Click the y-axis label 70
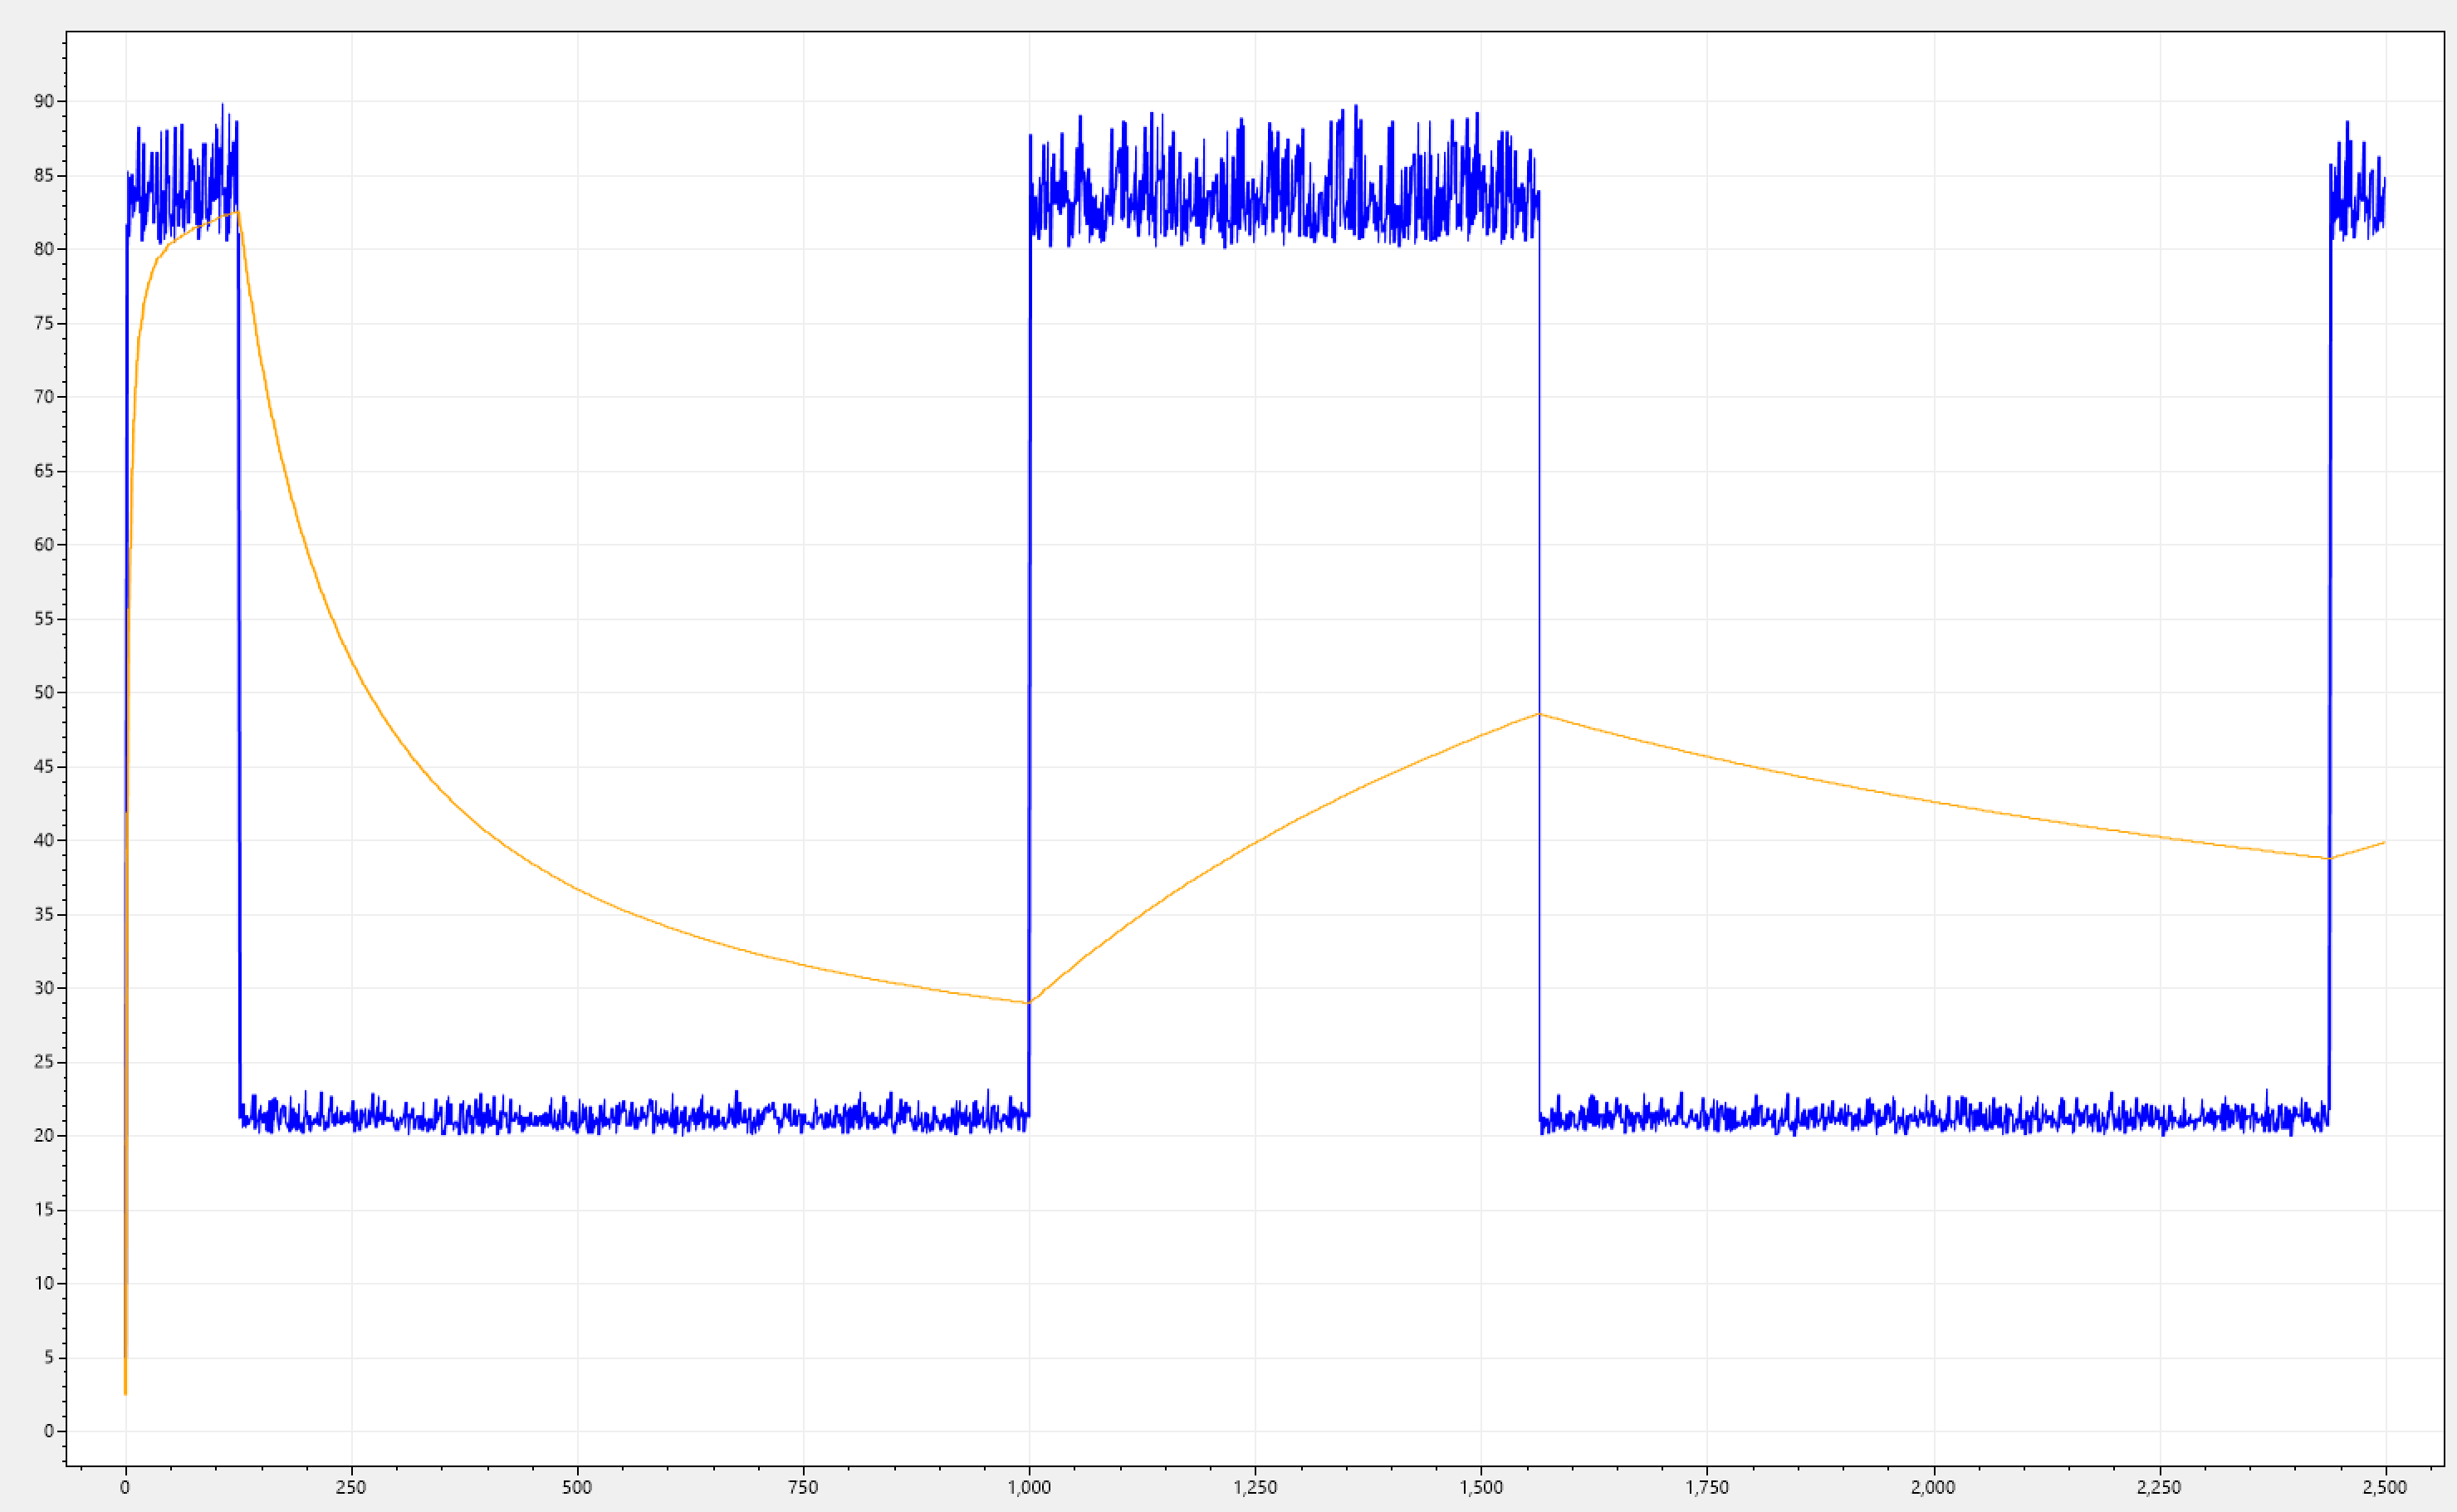This screenshot has height=1512, width=2457. tap(44, 397)
